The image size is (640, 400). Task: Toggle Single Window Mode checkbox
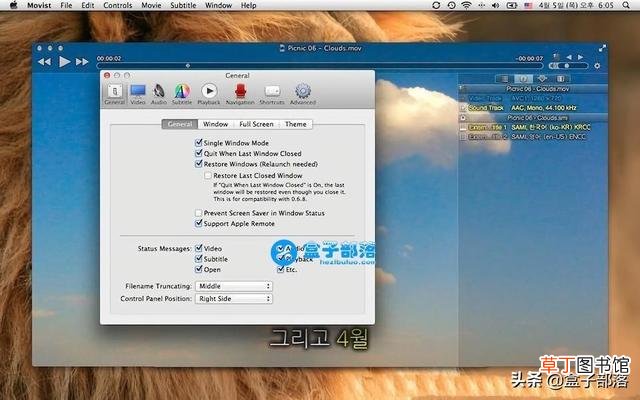(x=199, y=143)
